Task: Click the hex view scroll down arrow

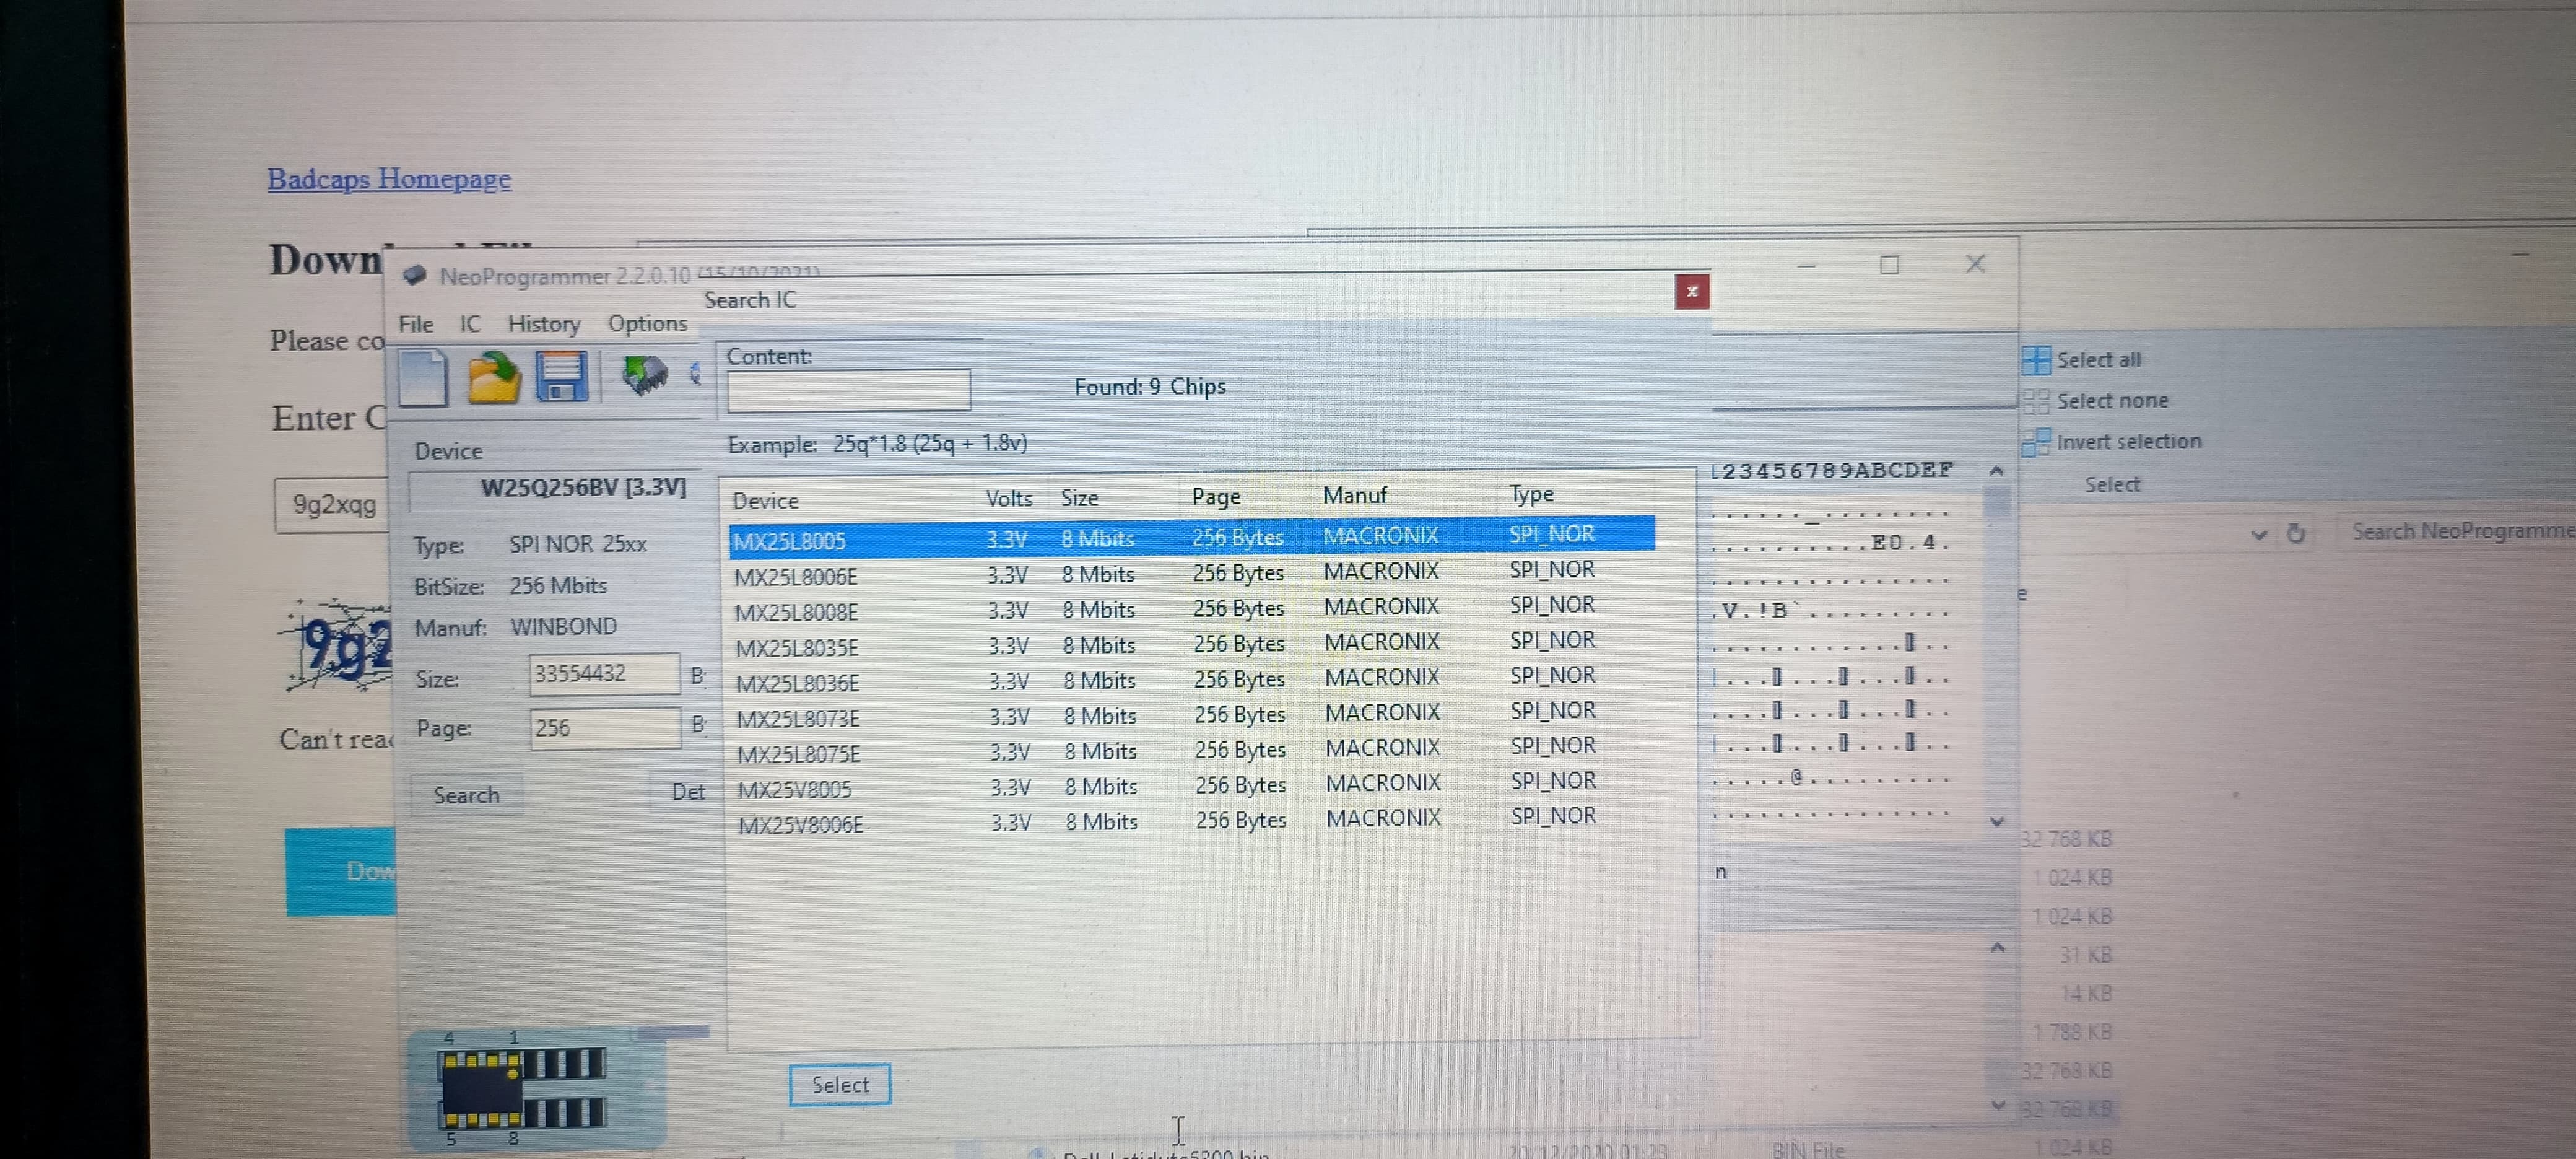Action: (1997, 821)
